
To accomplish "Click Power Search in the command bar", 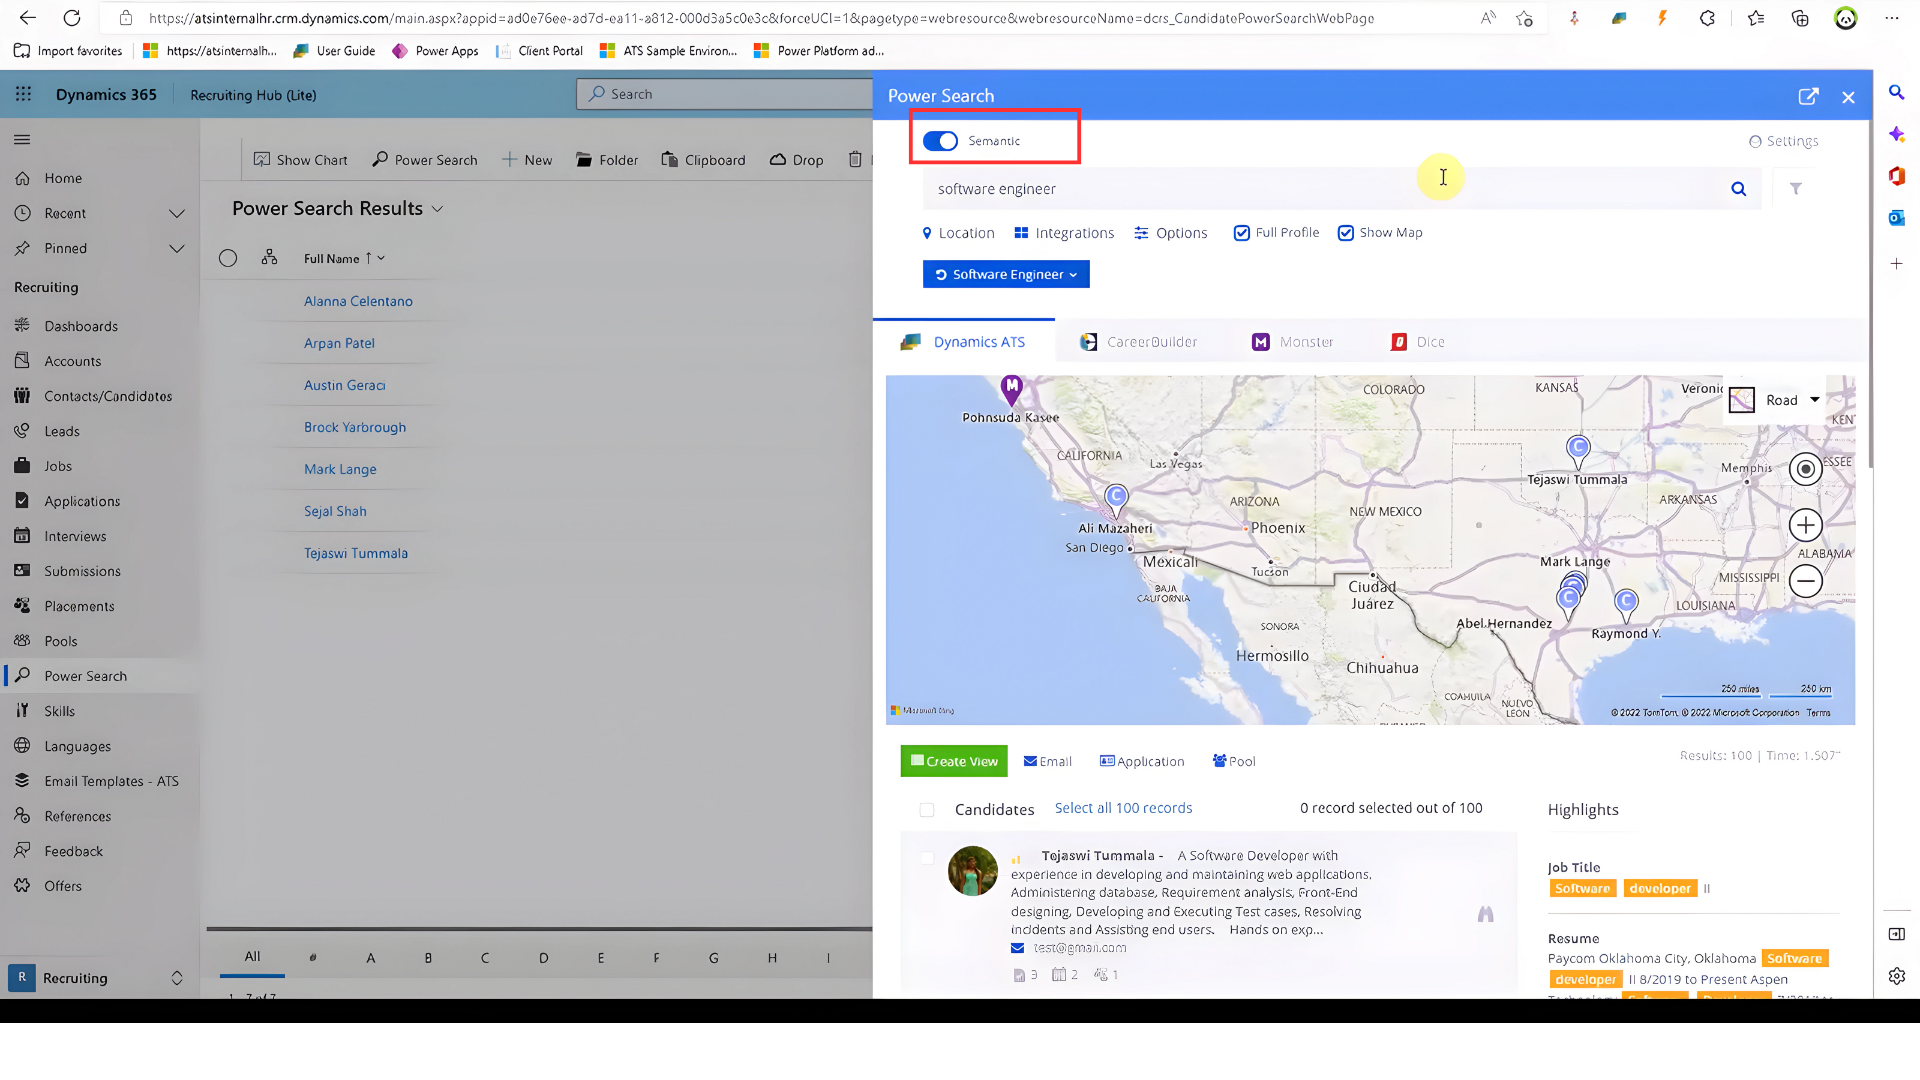I will (425, 160).
